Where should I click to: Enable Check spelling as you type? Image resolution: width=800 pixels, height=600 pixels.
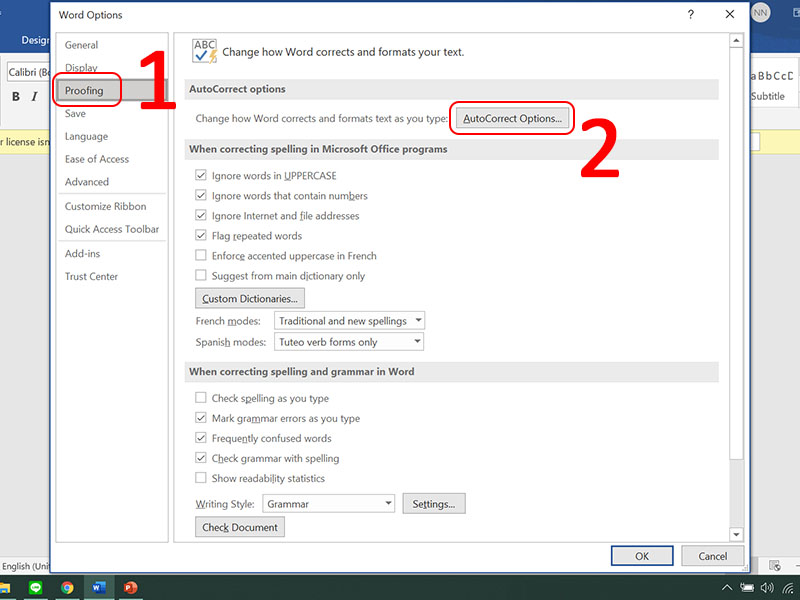201,398
